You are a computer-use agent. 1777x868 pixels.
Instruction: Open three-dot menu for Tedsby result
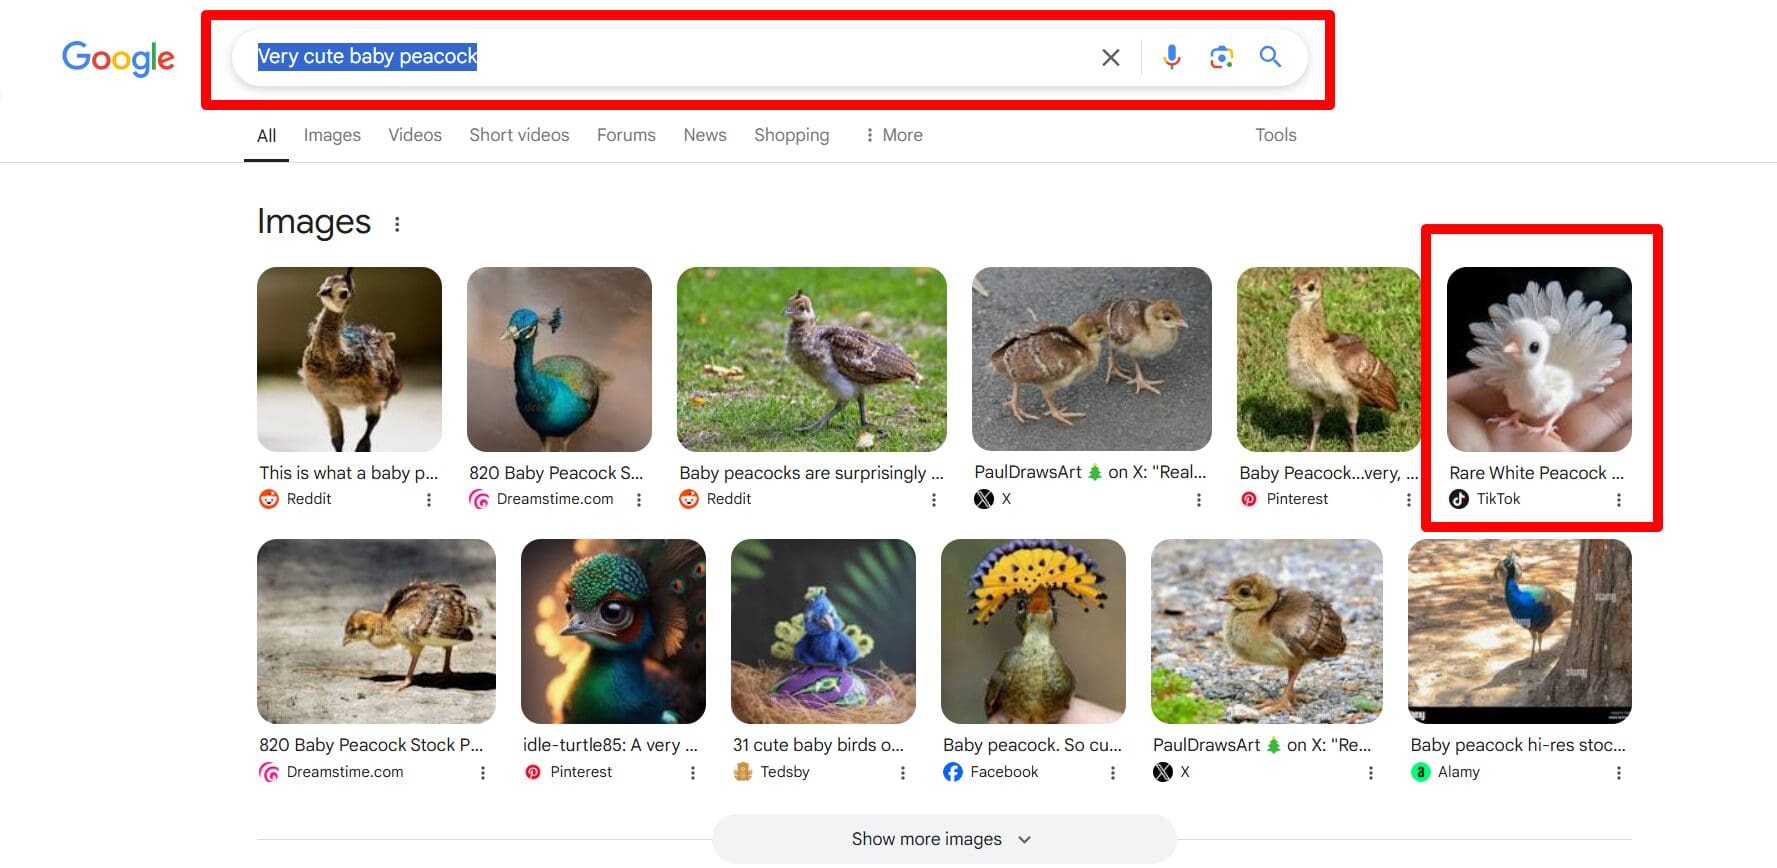[x=902, y=773]
